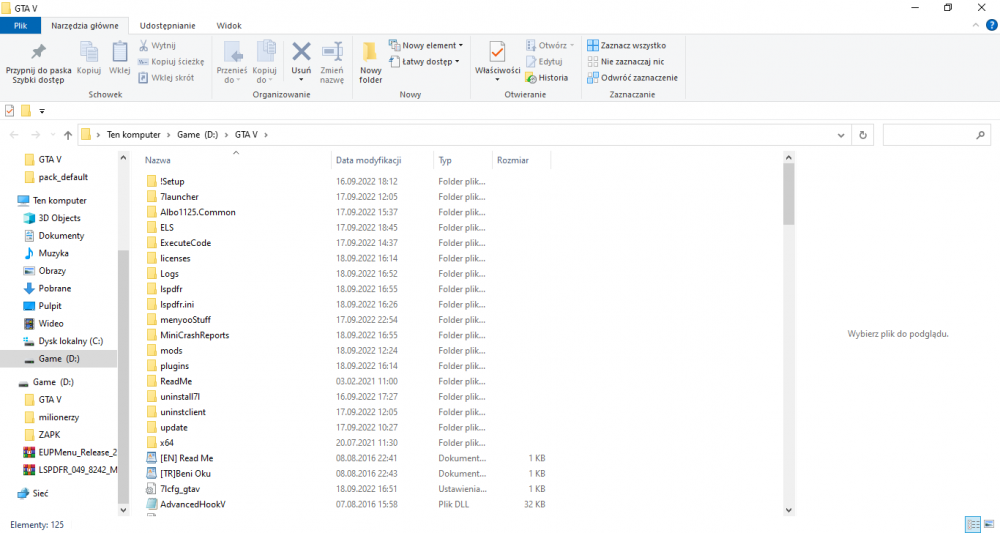Expand address bar history dropdown arrow
Viewport: 1000px width, 533px height.
[841, 135]
